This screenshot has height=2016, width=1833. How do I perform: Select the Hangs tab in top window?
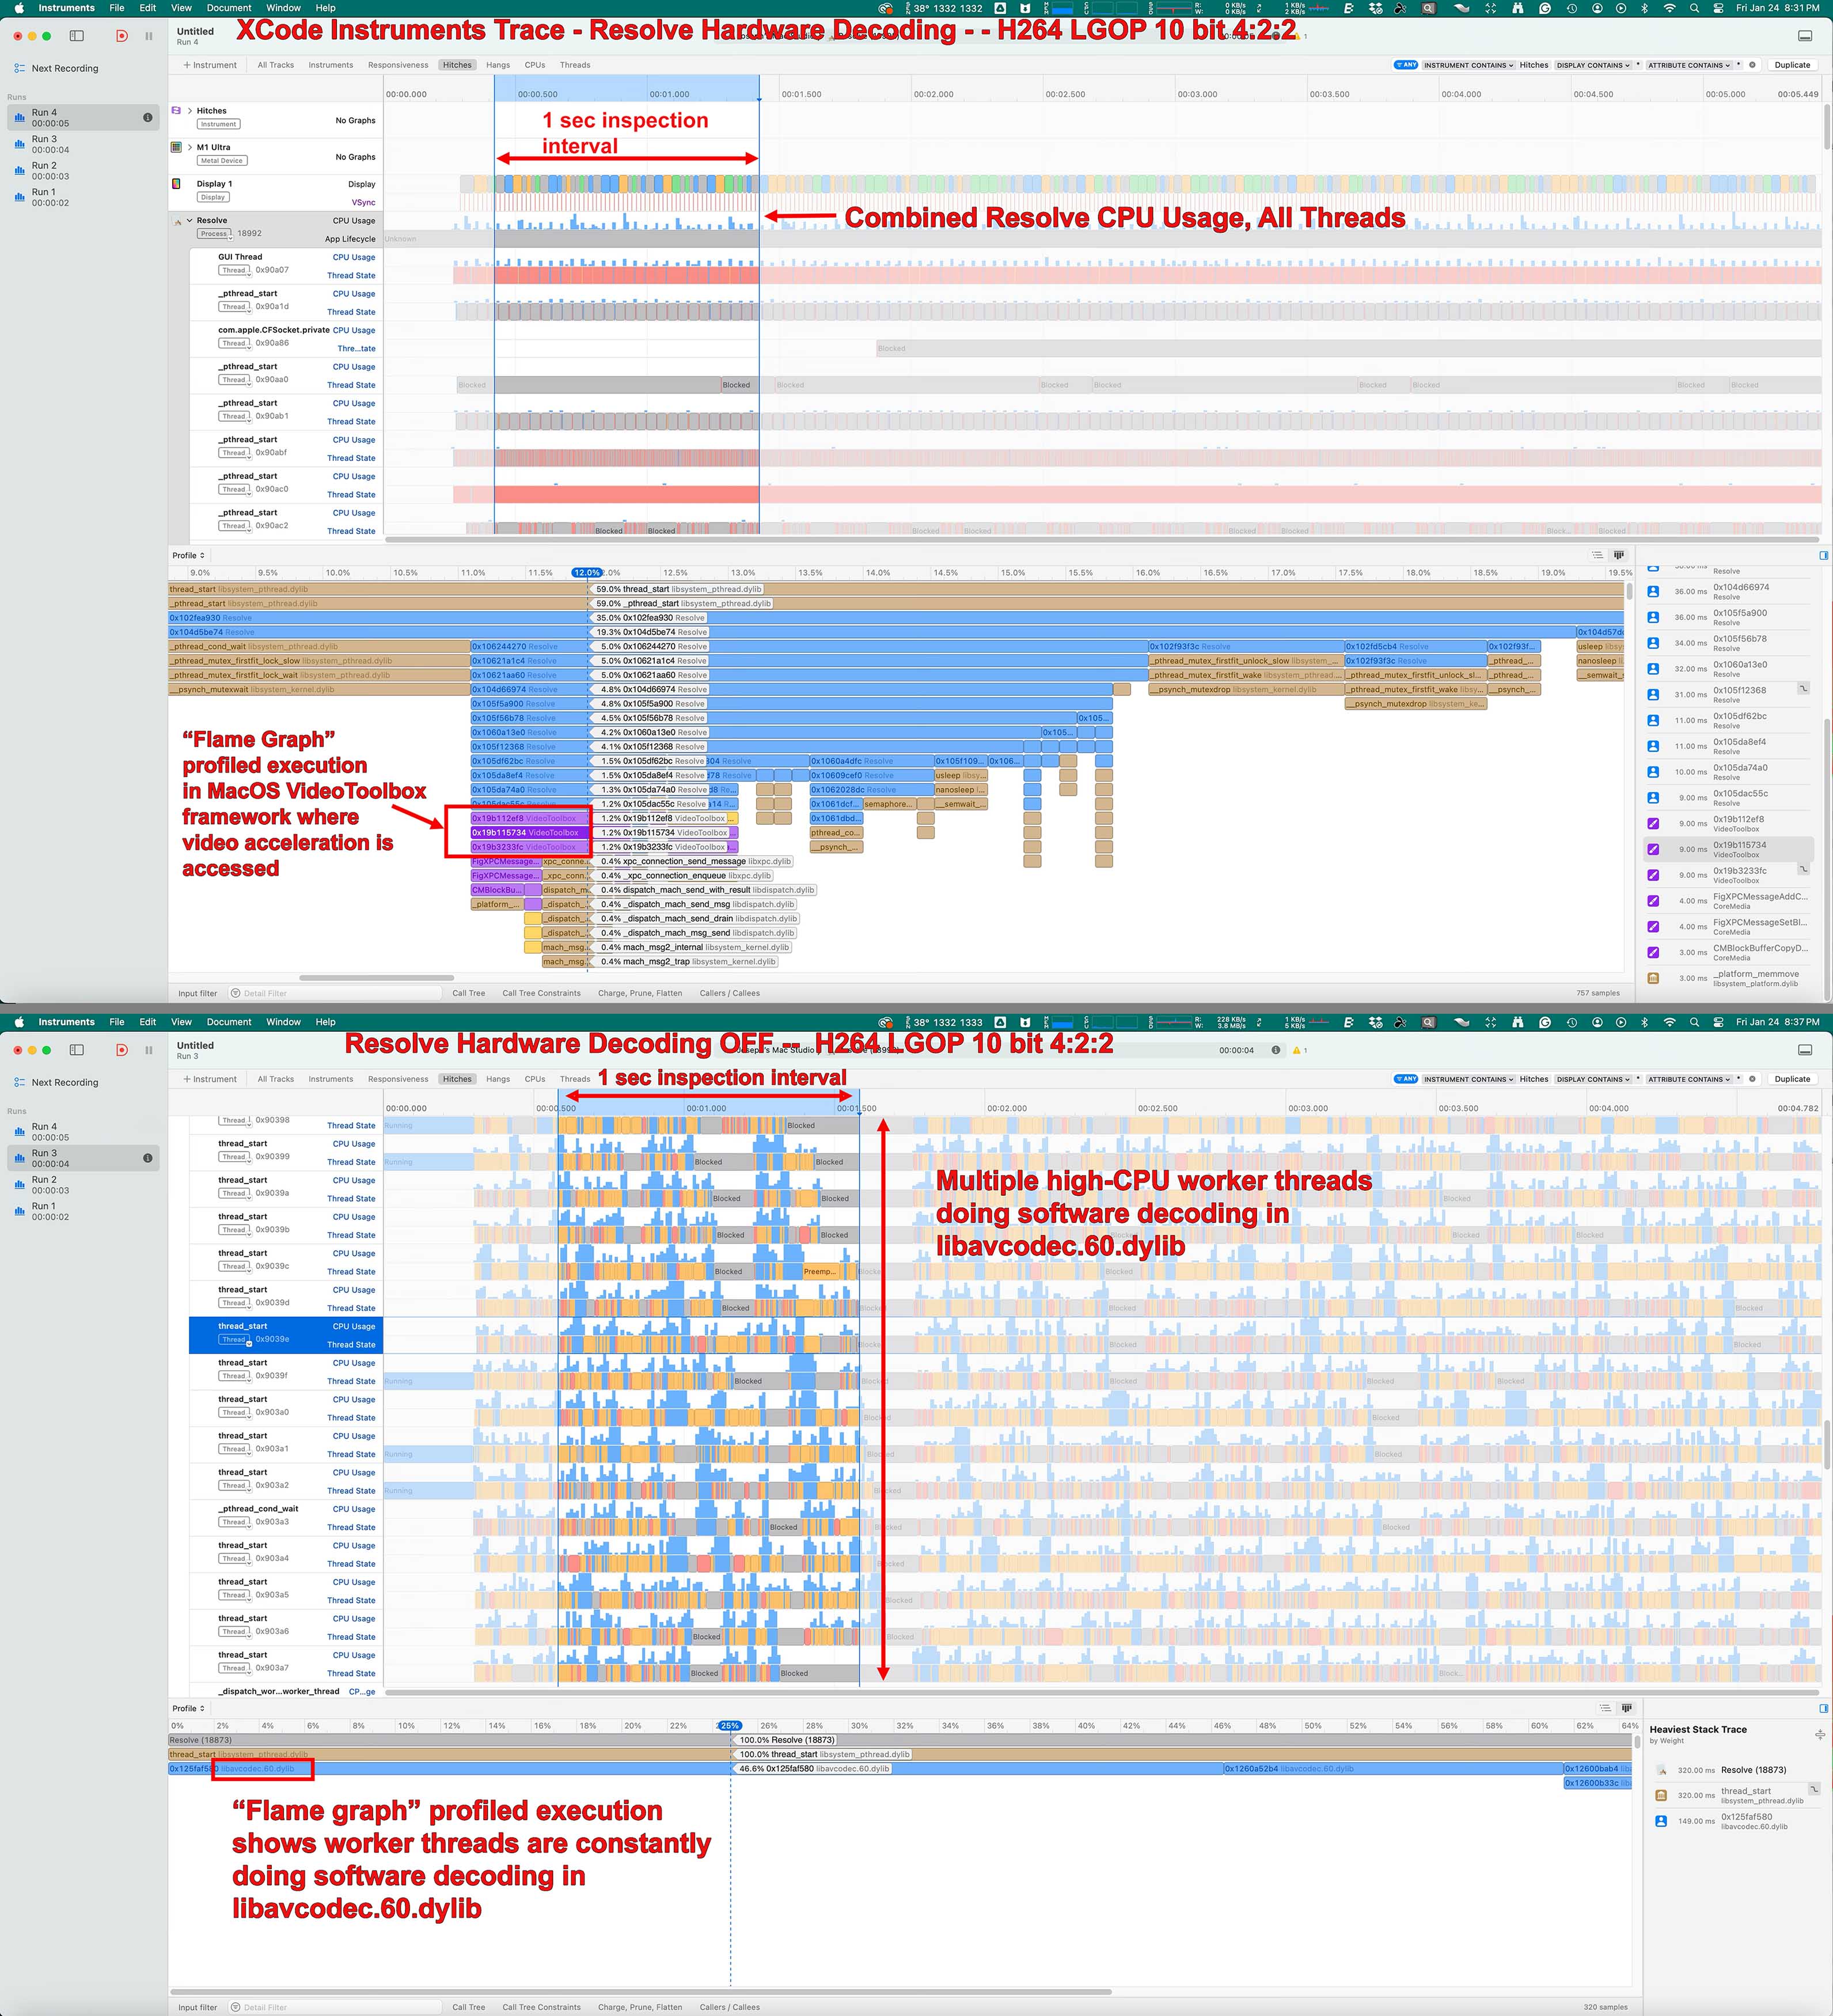point(498,65)
